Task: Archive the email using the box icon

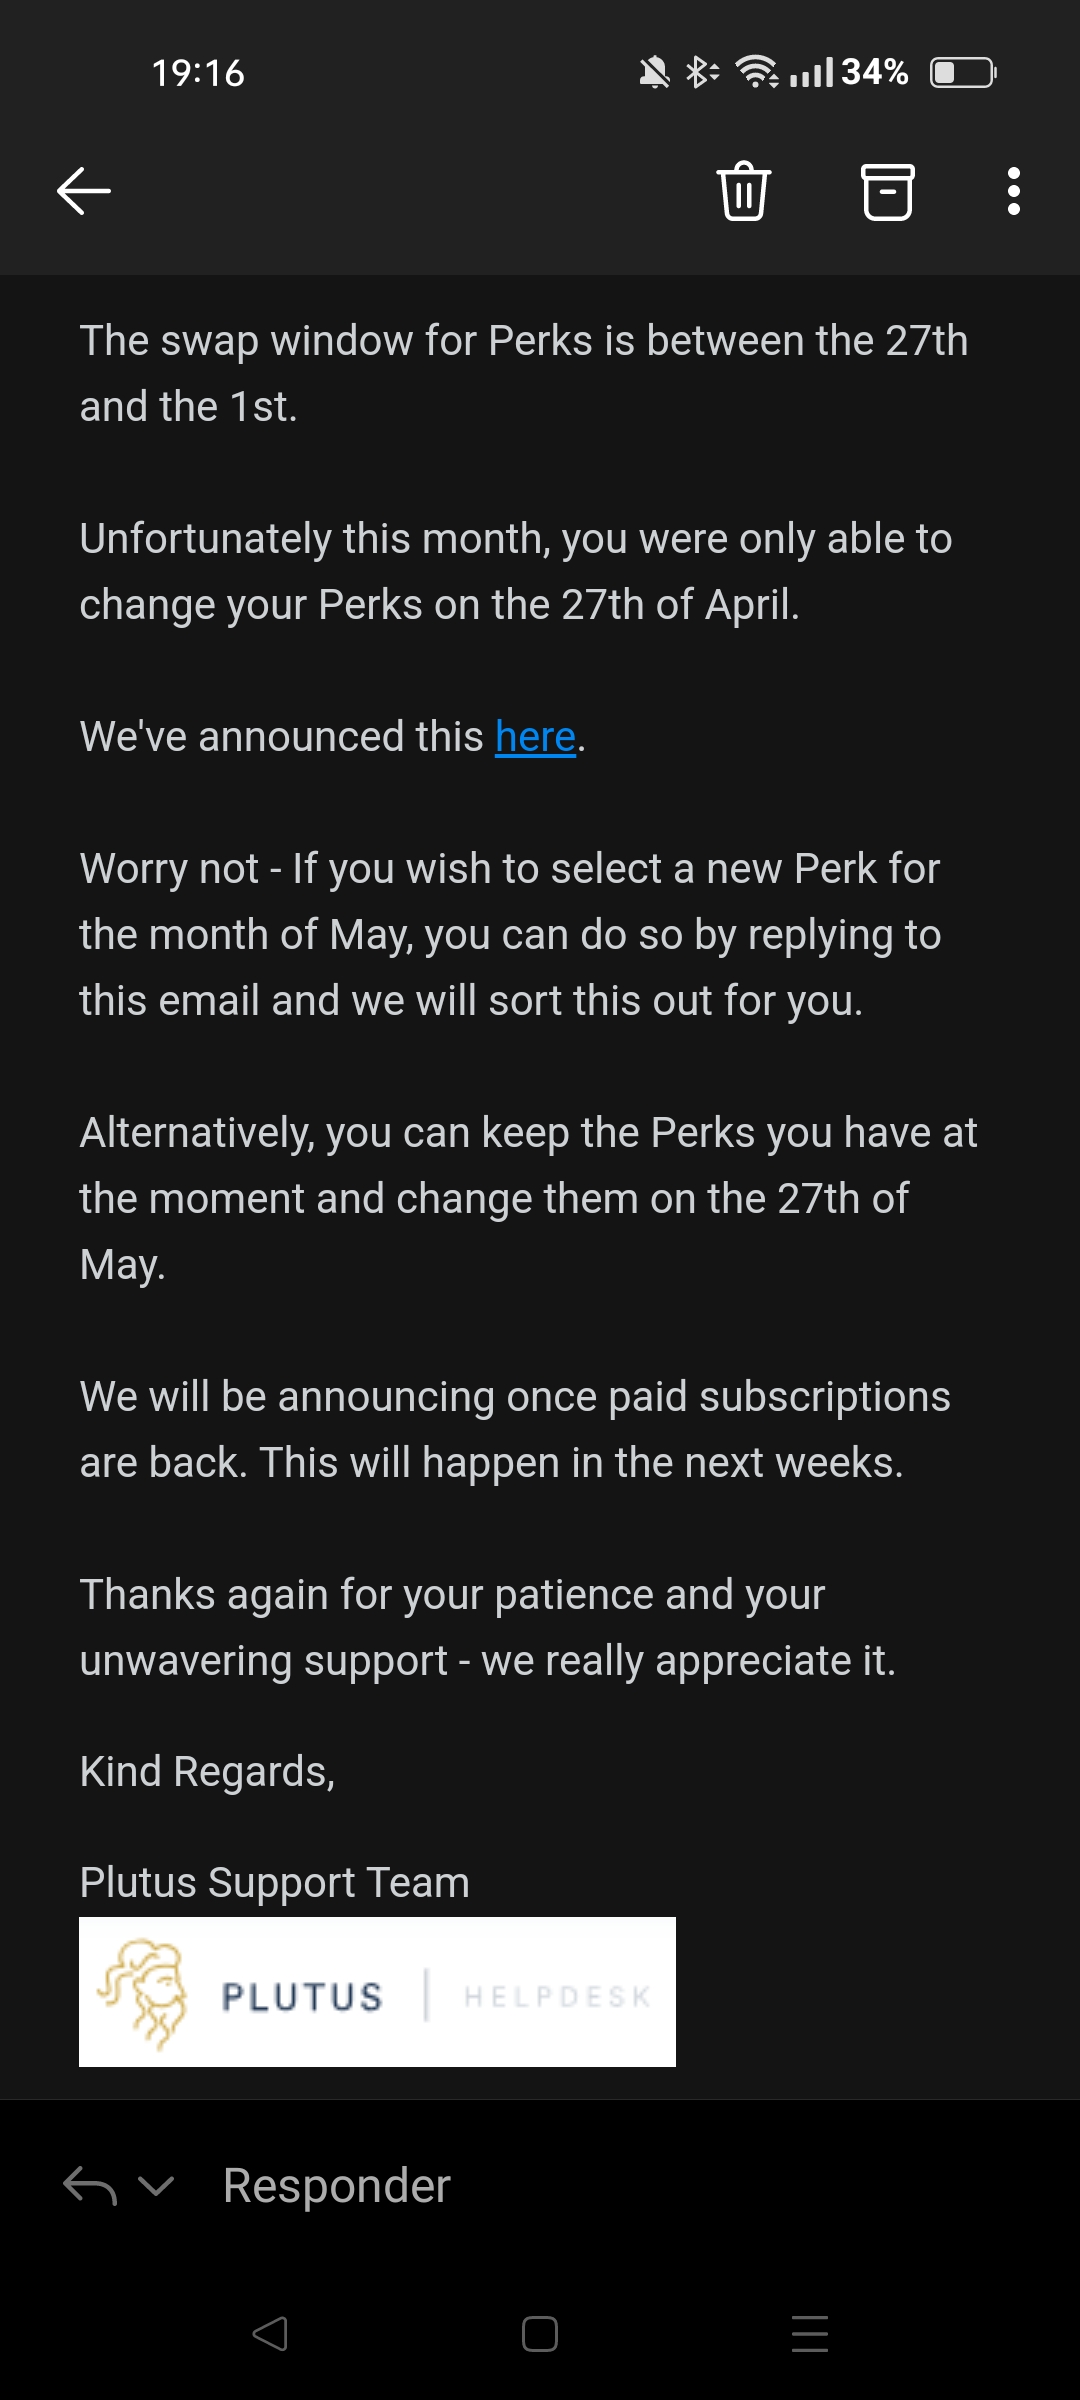Action: click(x=887, y=191)
